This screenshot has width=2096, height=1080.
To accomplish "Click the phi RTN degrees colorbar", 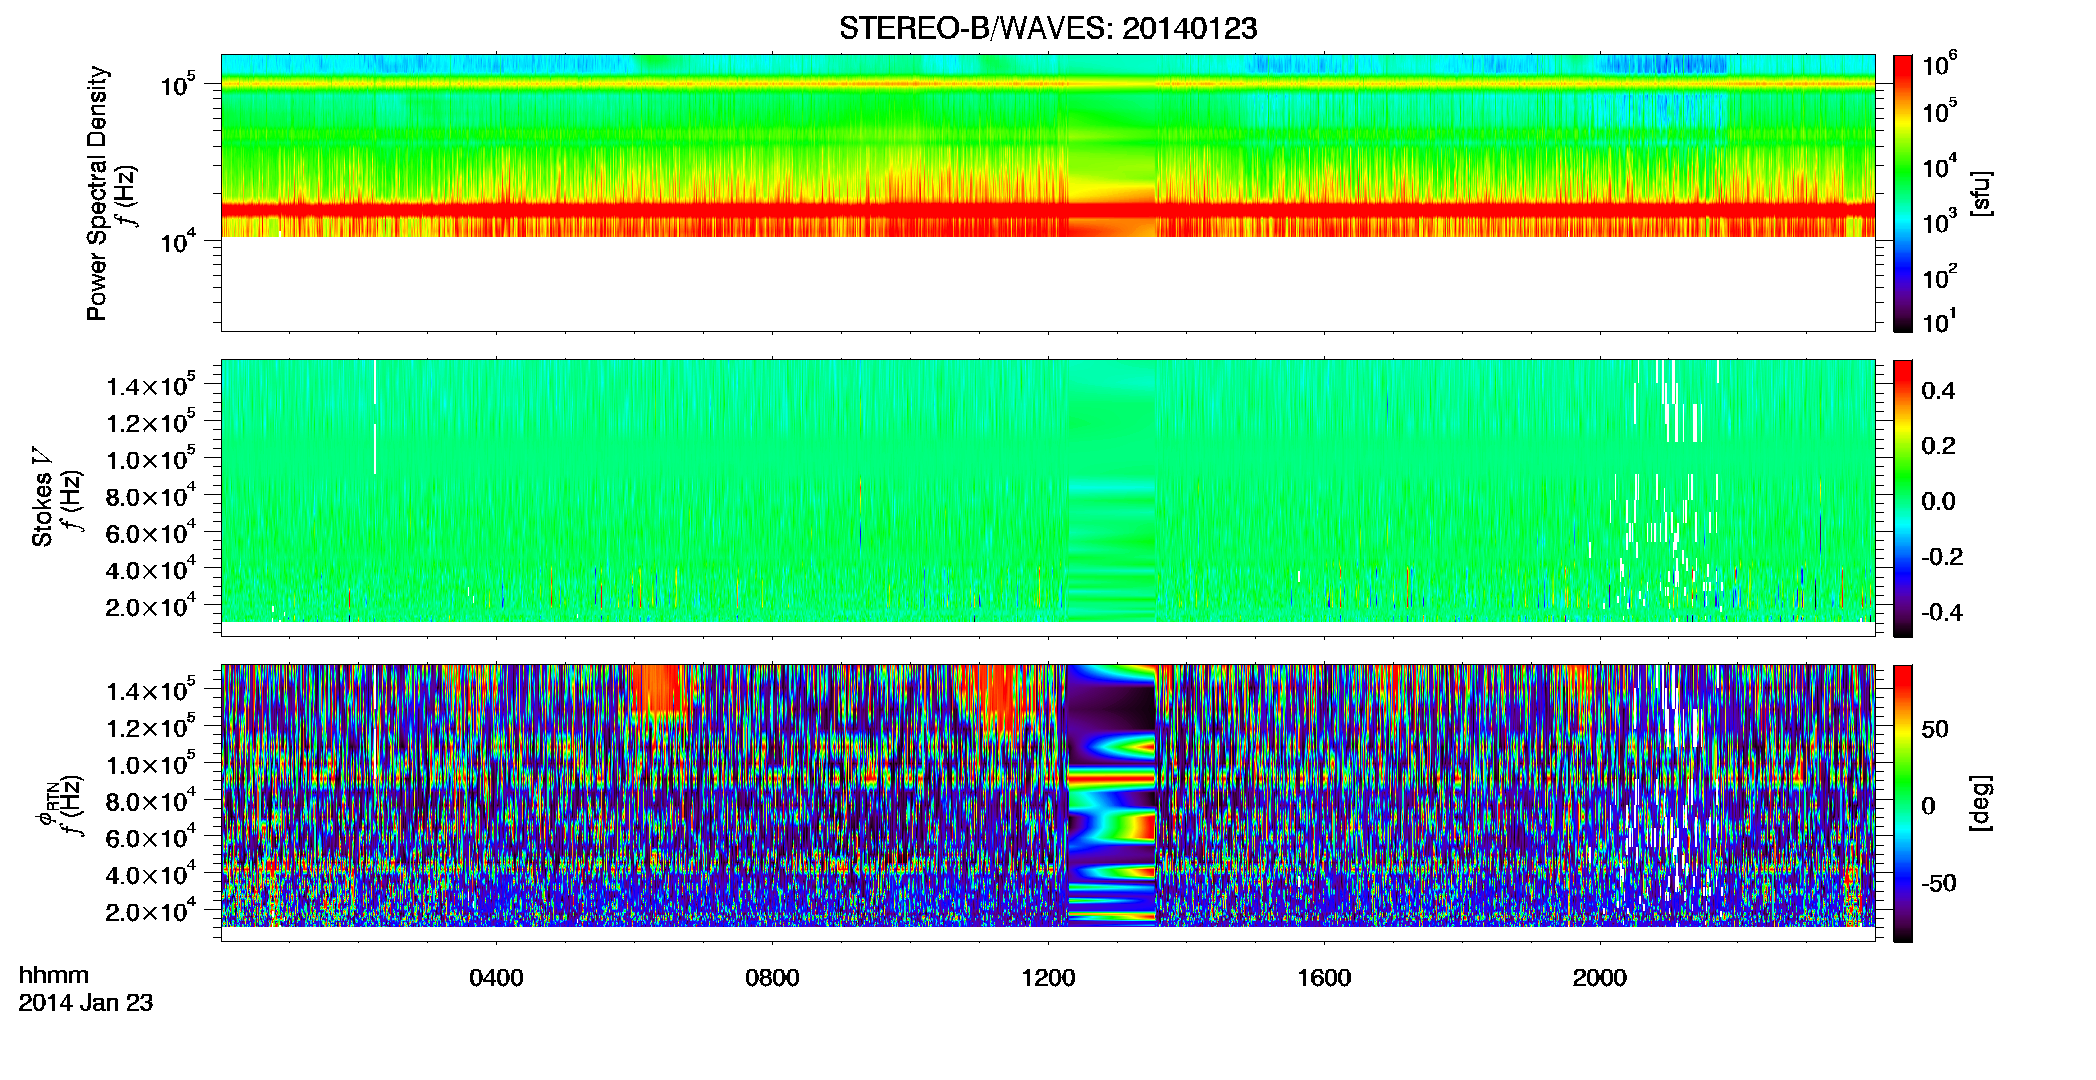I will [x=1903, y=803].
